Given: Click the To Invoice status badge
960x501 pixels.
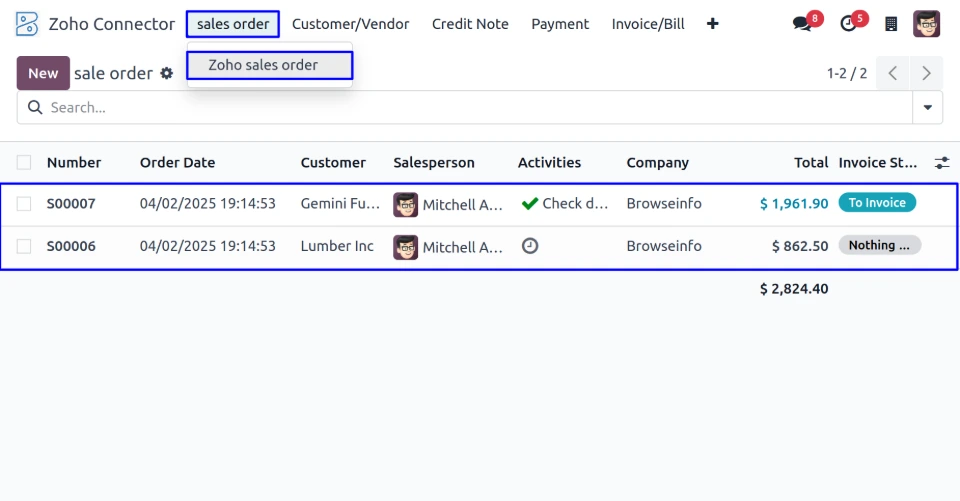Looking at the screenshot, I should click(877, 203).
